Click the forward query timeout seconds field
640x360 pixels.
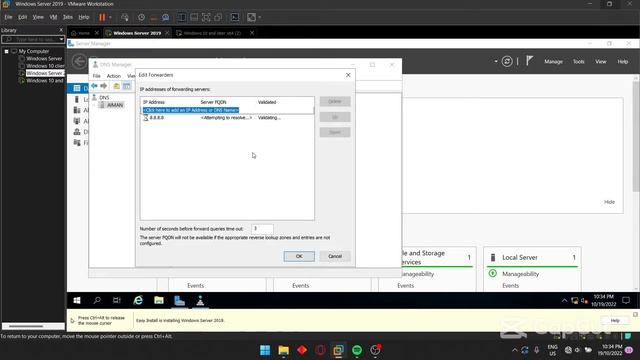click(262, 229)
